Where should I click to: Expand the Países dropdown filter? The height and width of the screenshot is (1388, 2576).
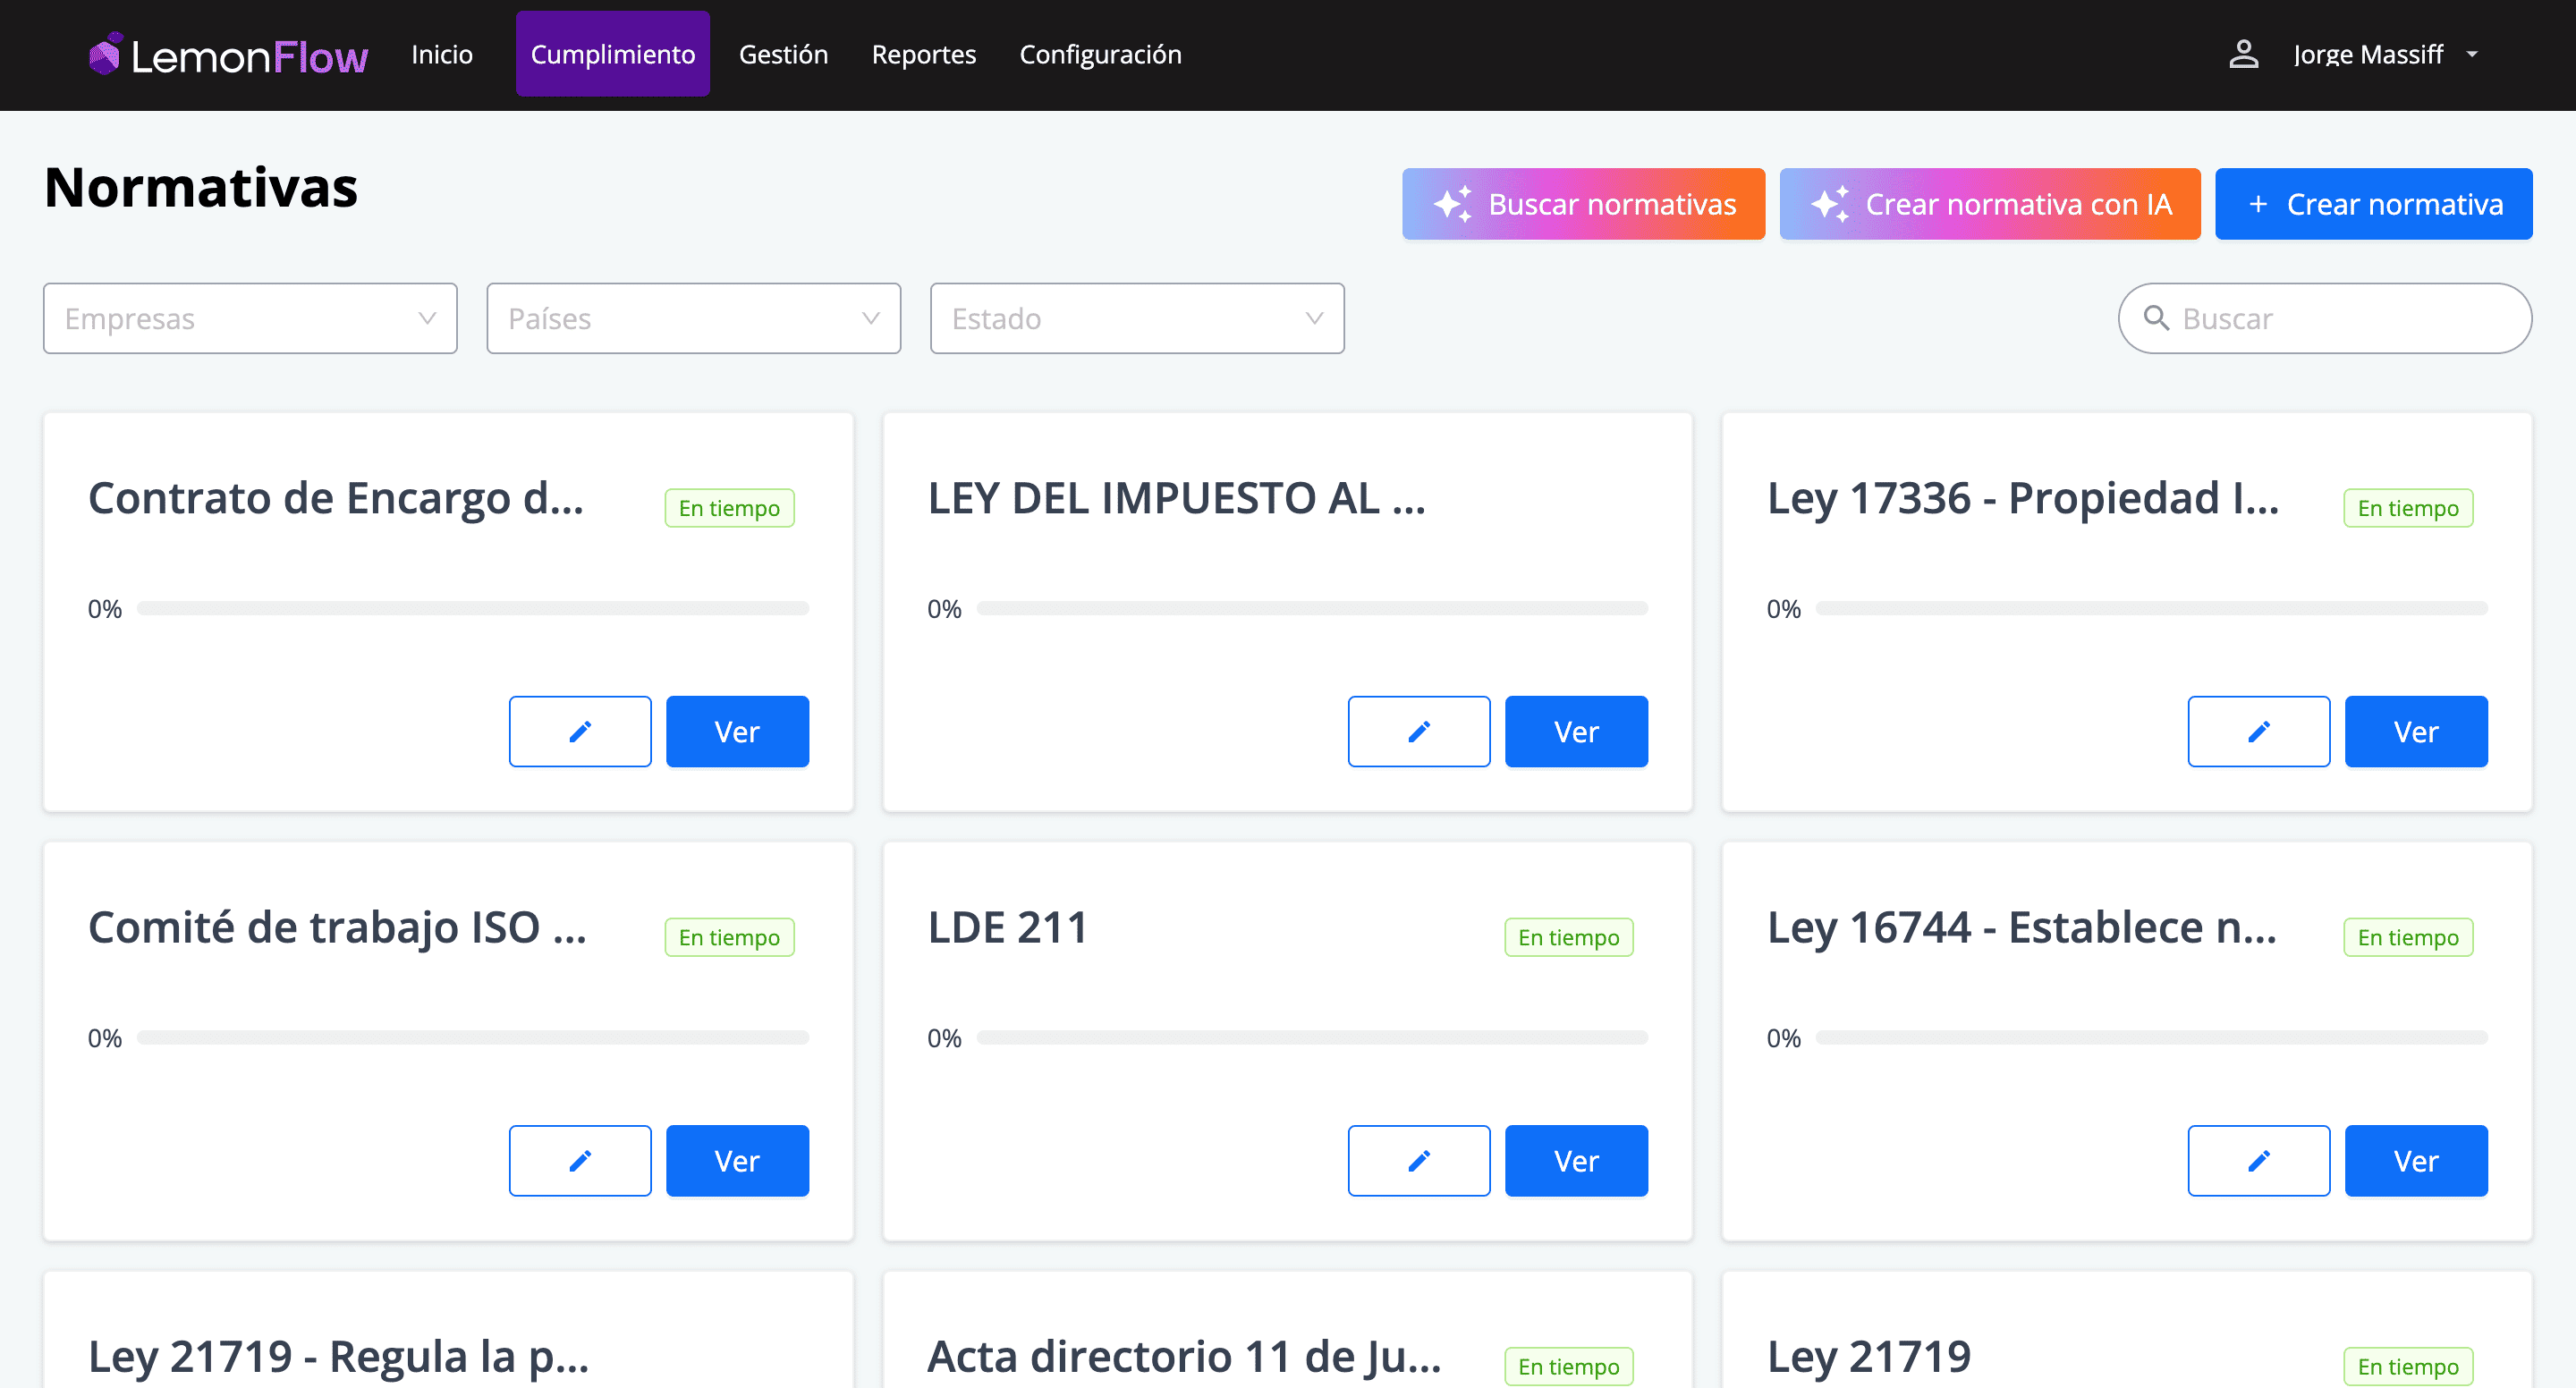click(693, 318)
